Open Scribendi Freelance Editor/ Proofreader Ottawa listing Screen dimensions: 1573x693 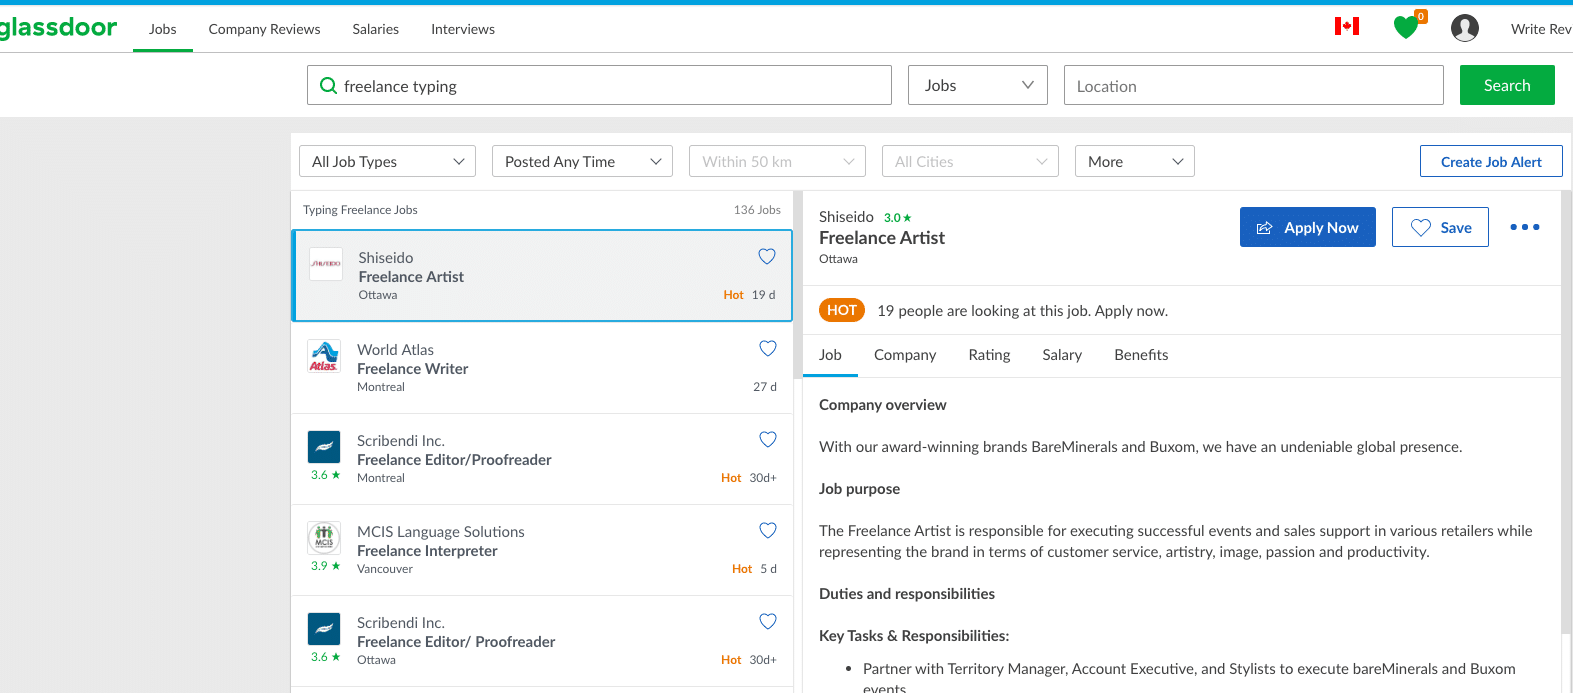pos(541,641)
